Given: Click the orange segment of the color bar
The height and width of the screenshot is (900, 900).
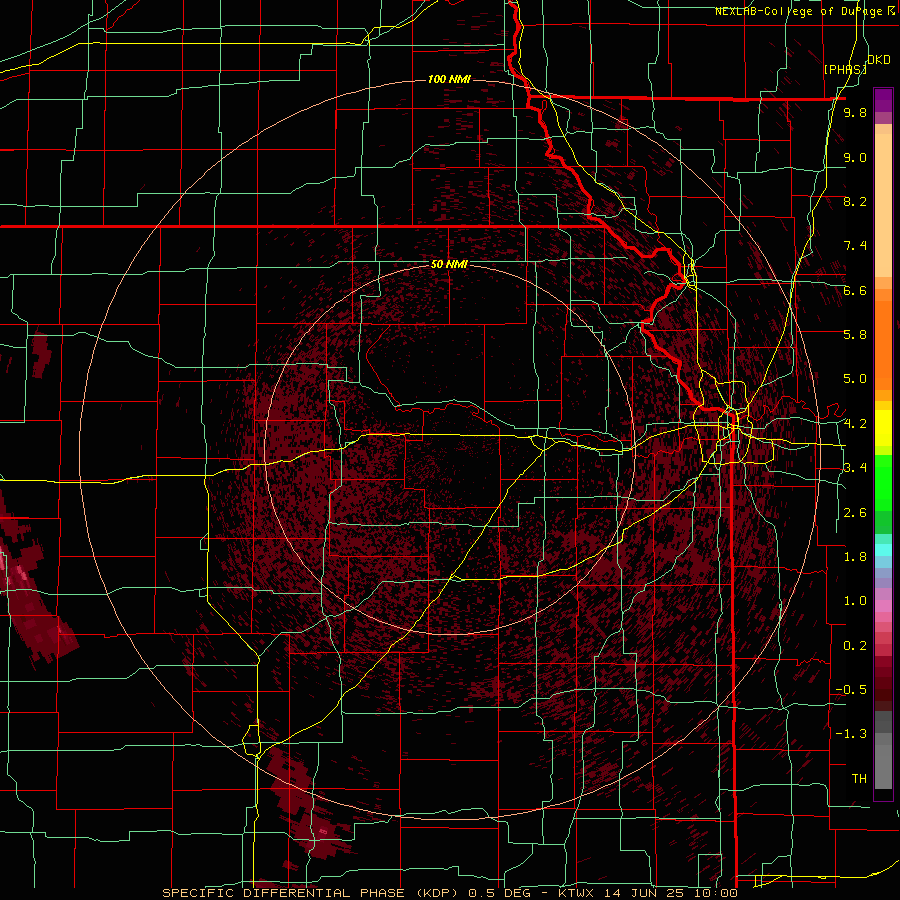Looking at the screenshot, I should (883, 344).
